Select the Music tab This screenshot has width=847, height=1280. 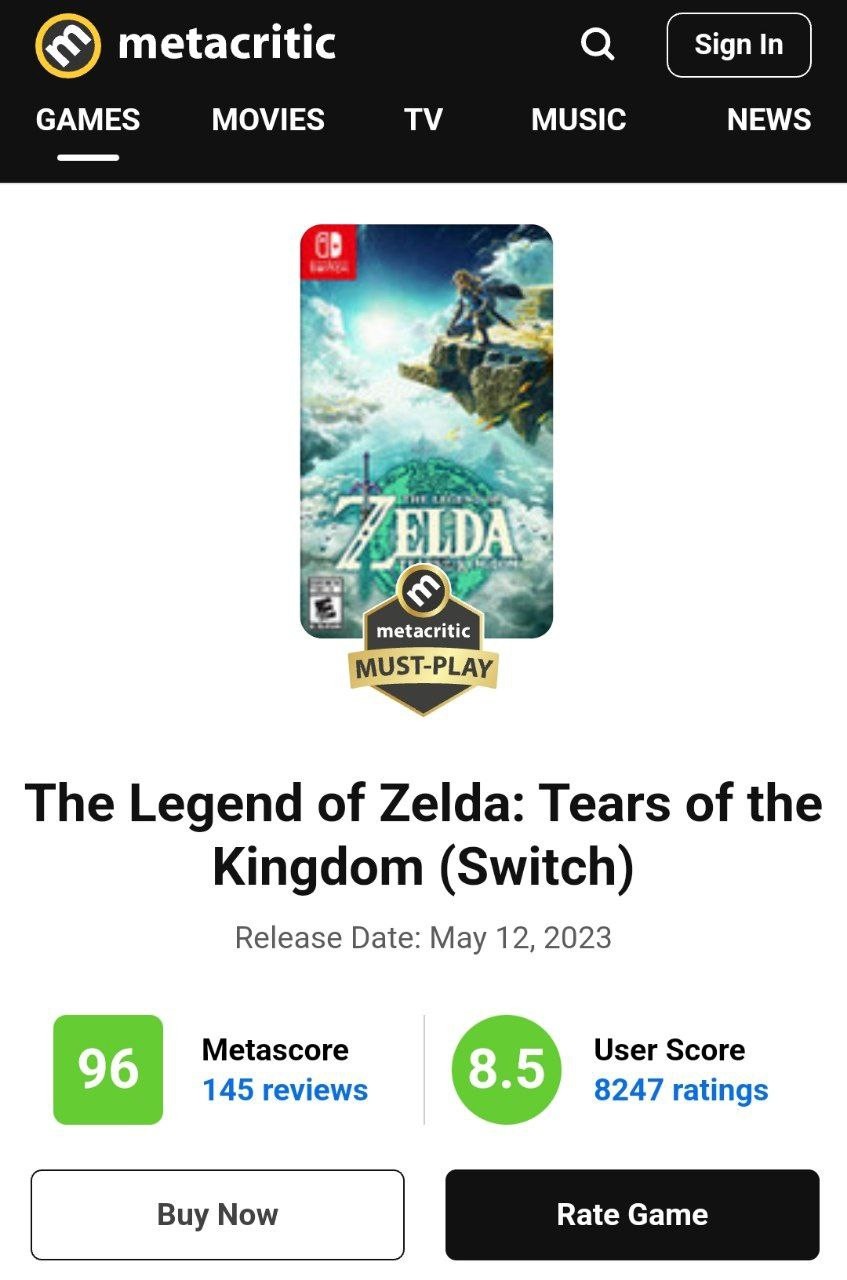tap(578, 120)
